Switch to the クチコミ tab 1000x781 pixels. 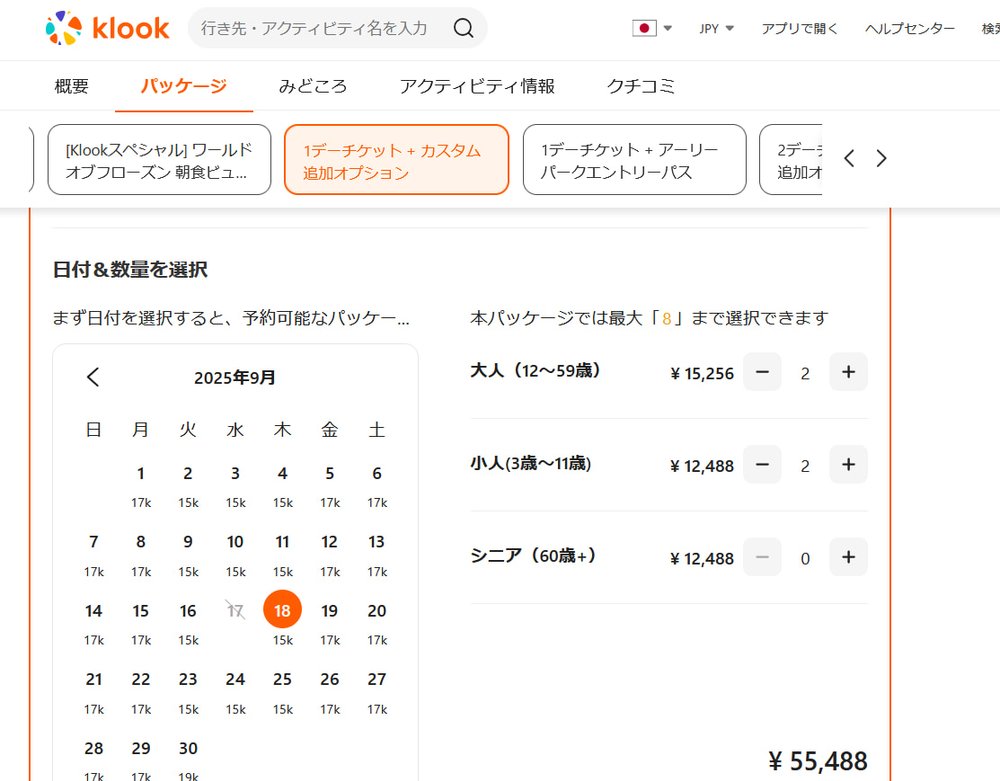pyautogui.click(x=640, y=86)
